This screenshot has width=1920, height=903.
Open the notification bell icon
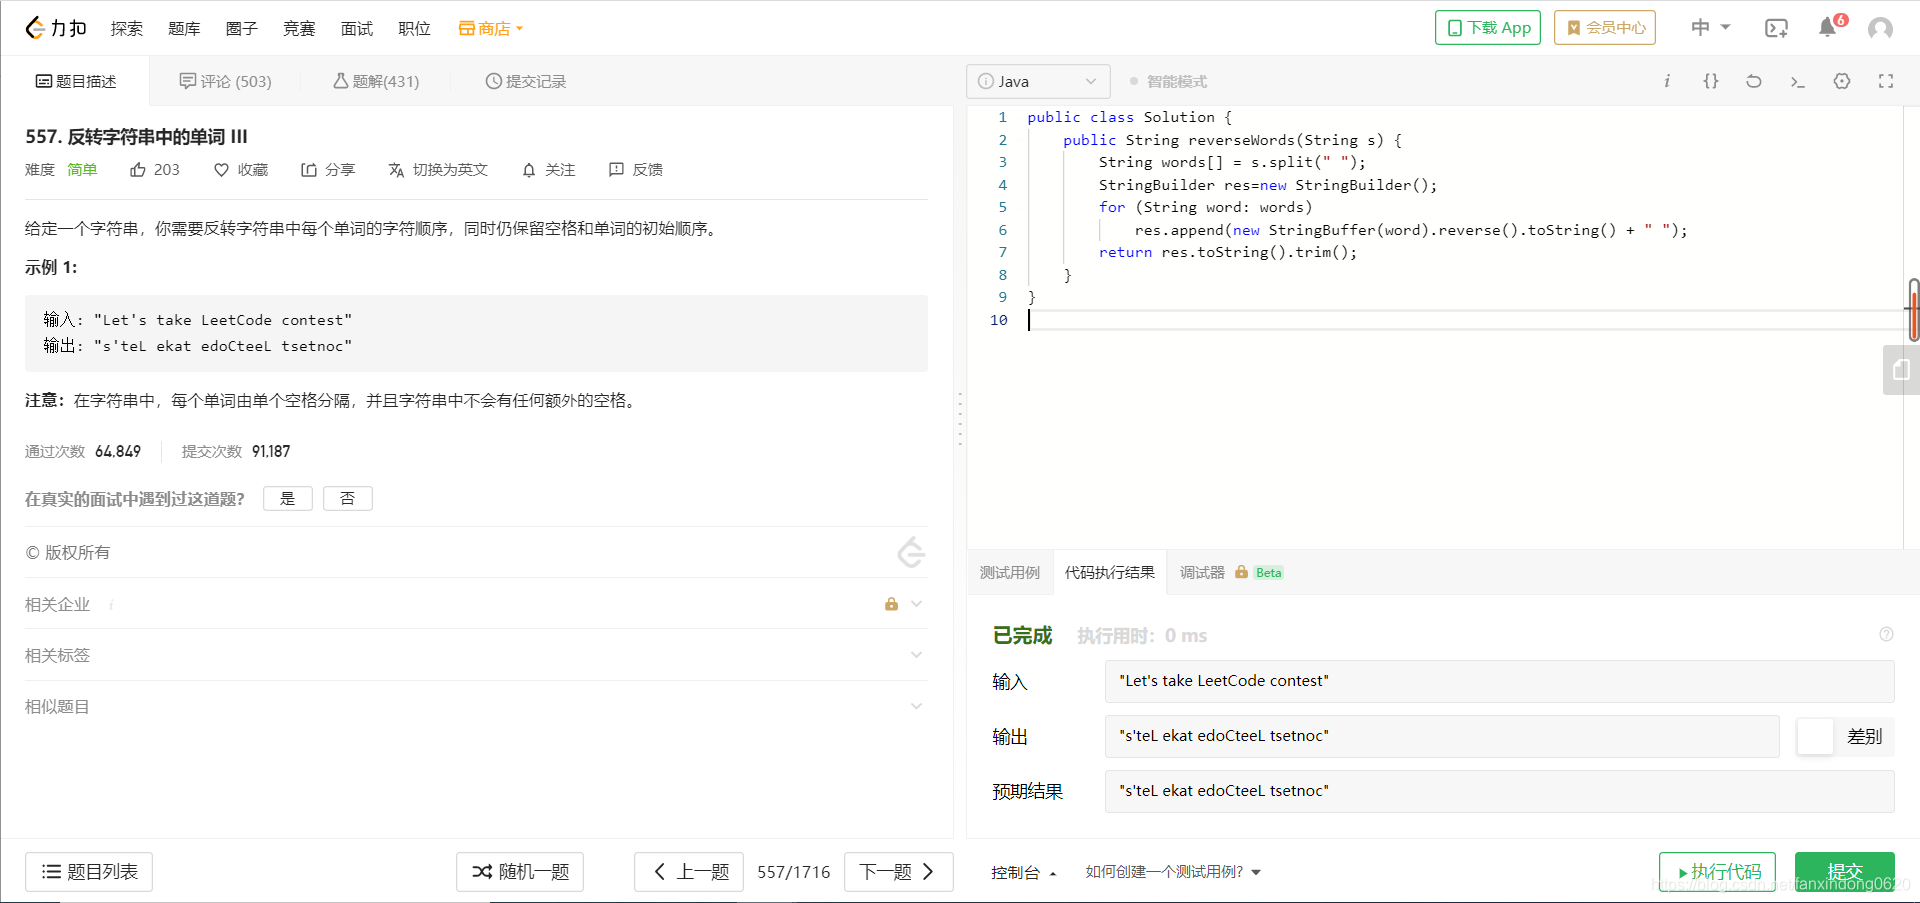tap(1828, 27)
